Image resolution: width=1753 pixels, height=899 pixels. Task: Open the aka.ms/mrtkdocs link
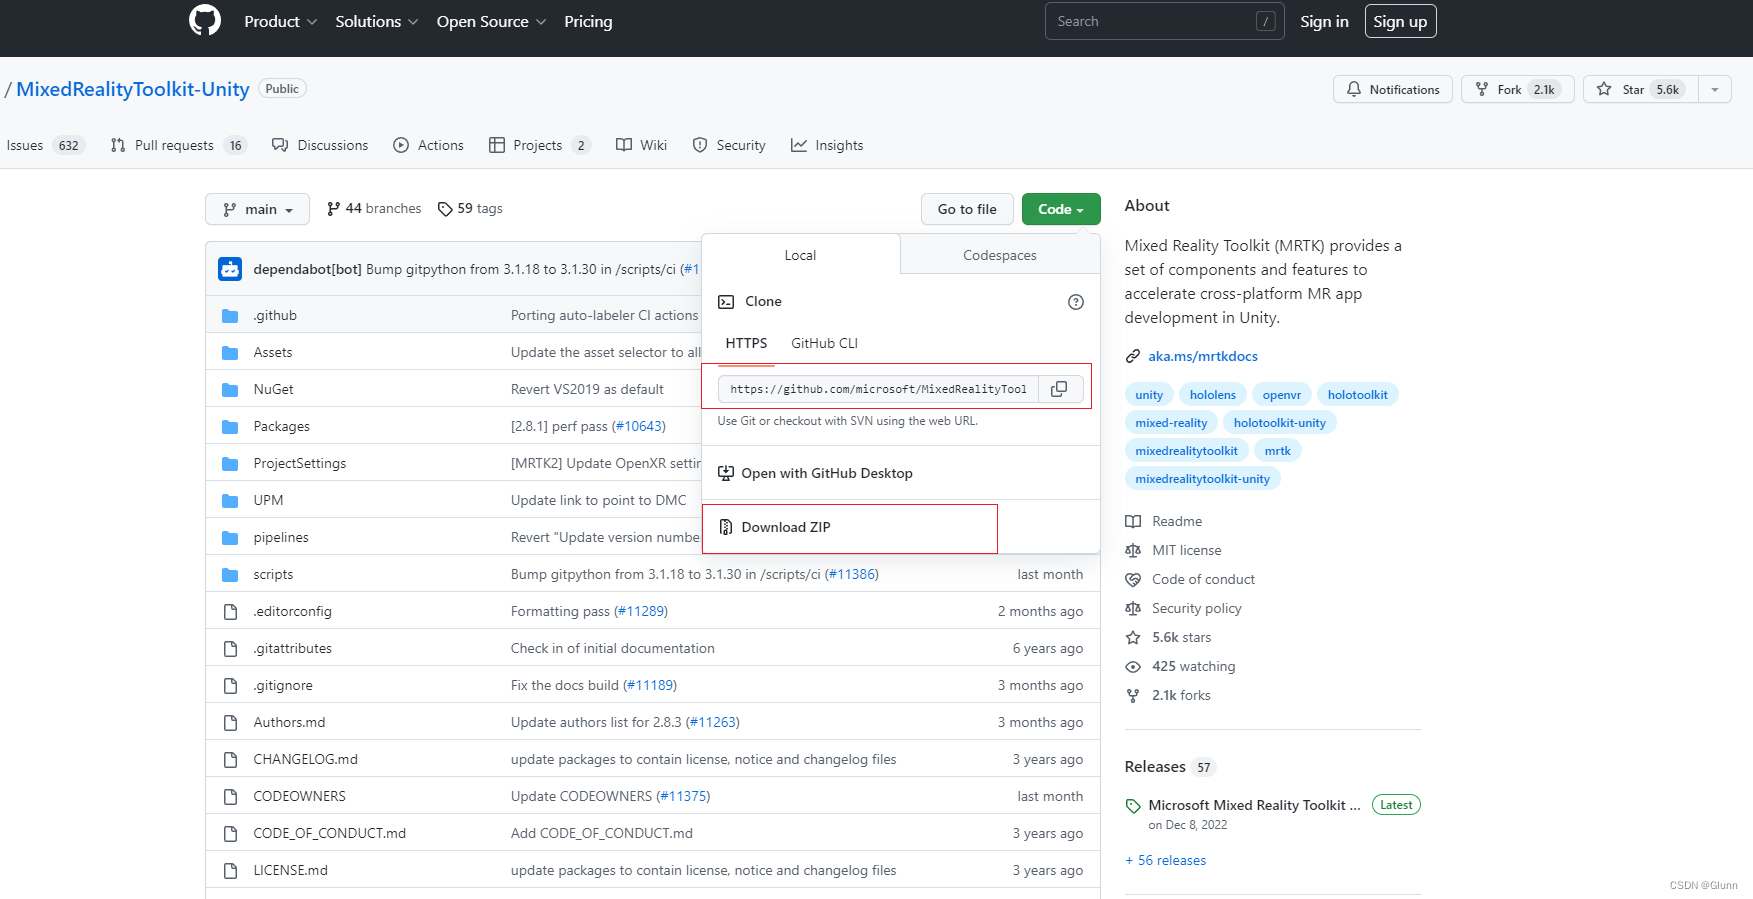[x=1203, y=356]
